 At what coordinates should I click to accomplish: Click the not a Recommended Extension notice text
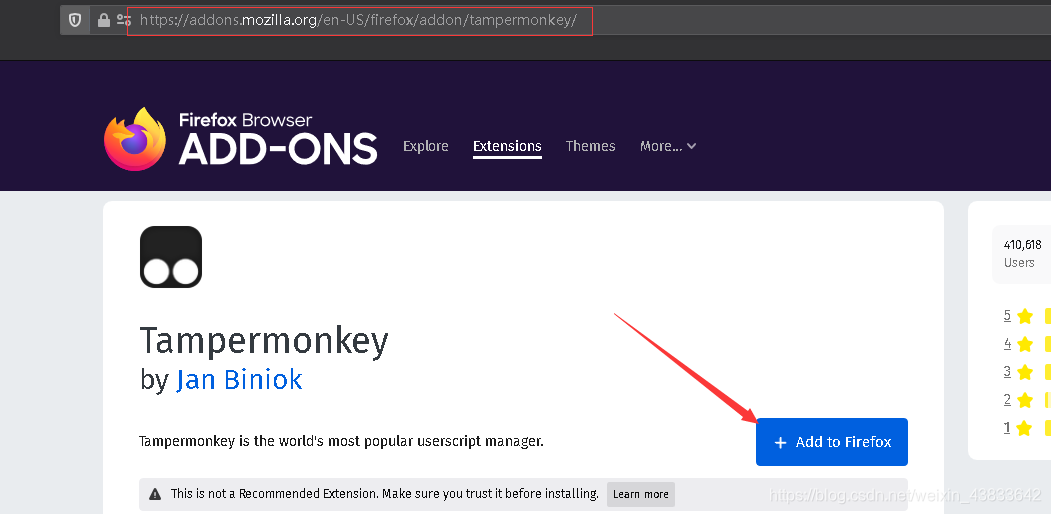pos(385,494)
